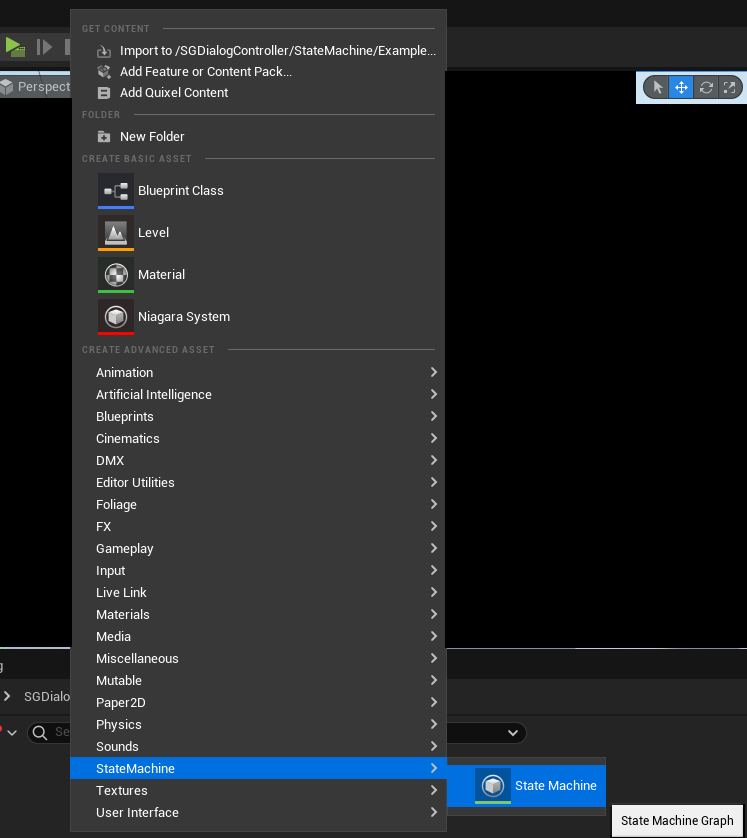
Task: Expand the Artificial Intelligence submenu
Action: 258,394
